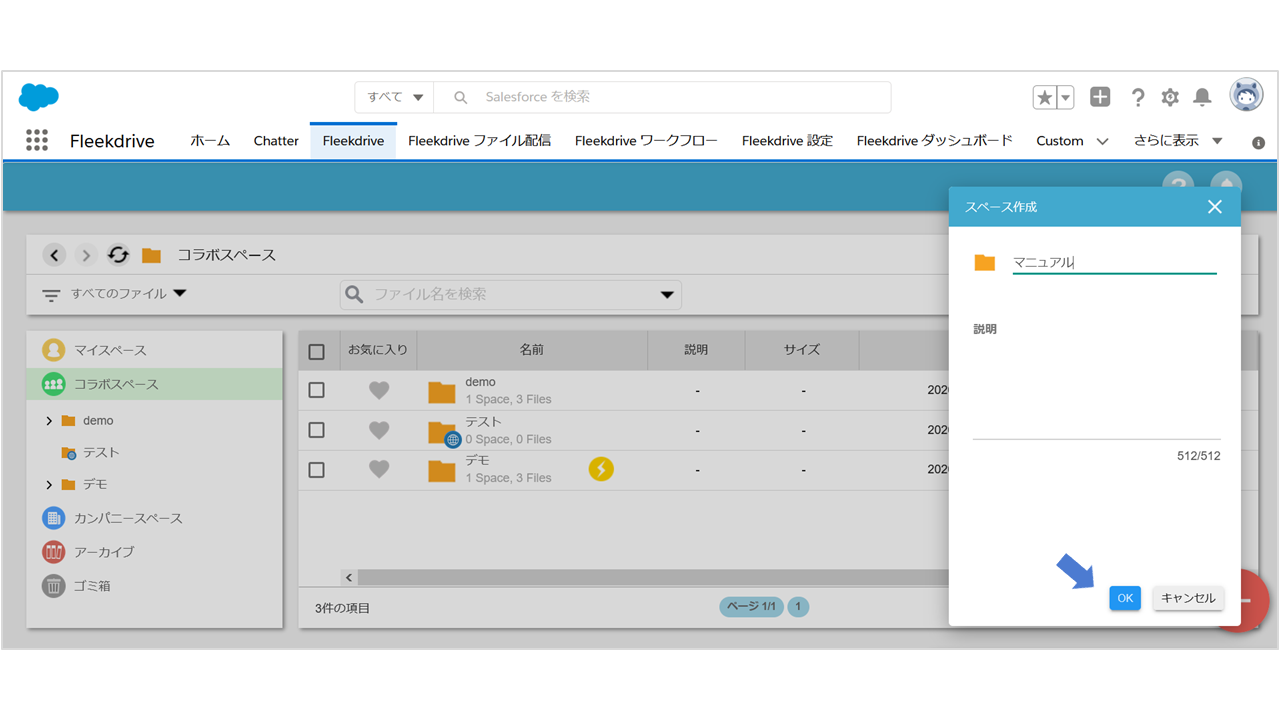Image resolution: width=1280 pixels, height=720 pixels.
Task: Favorite the demo folder heart
Action: [x=379, y=390]
